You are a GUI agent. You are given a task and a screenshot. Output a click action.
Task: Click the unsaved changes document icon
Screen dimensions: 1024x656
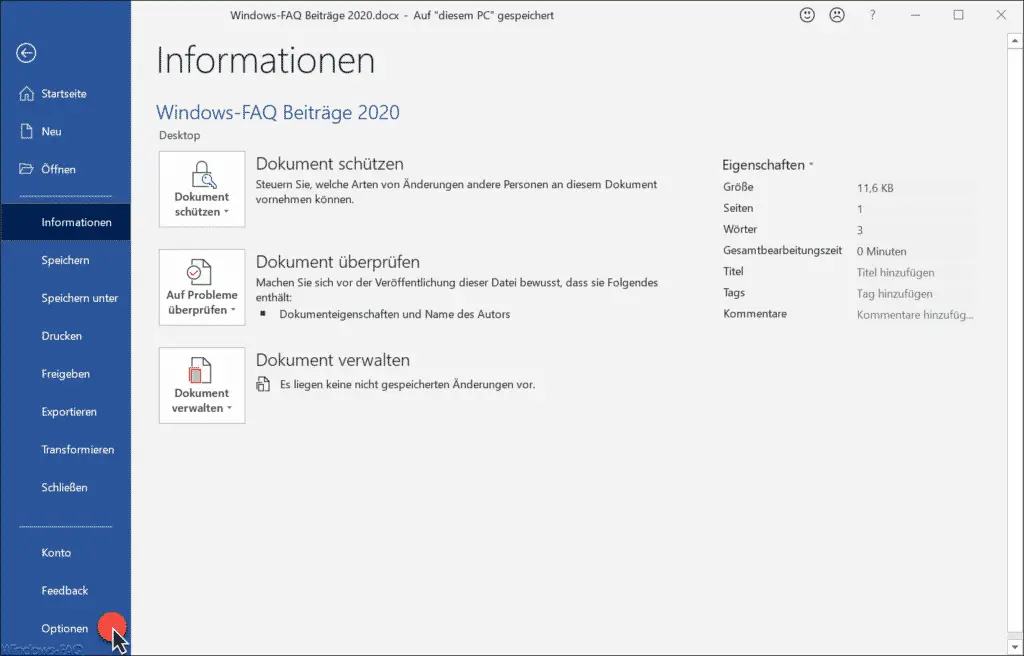(263, 384)
